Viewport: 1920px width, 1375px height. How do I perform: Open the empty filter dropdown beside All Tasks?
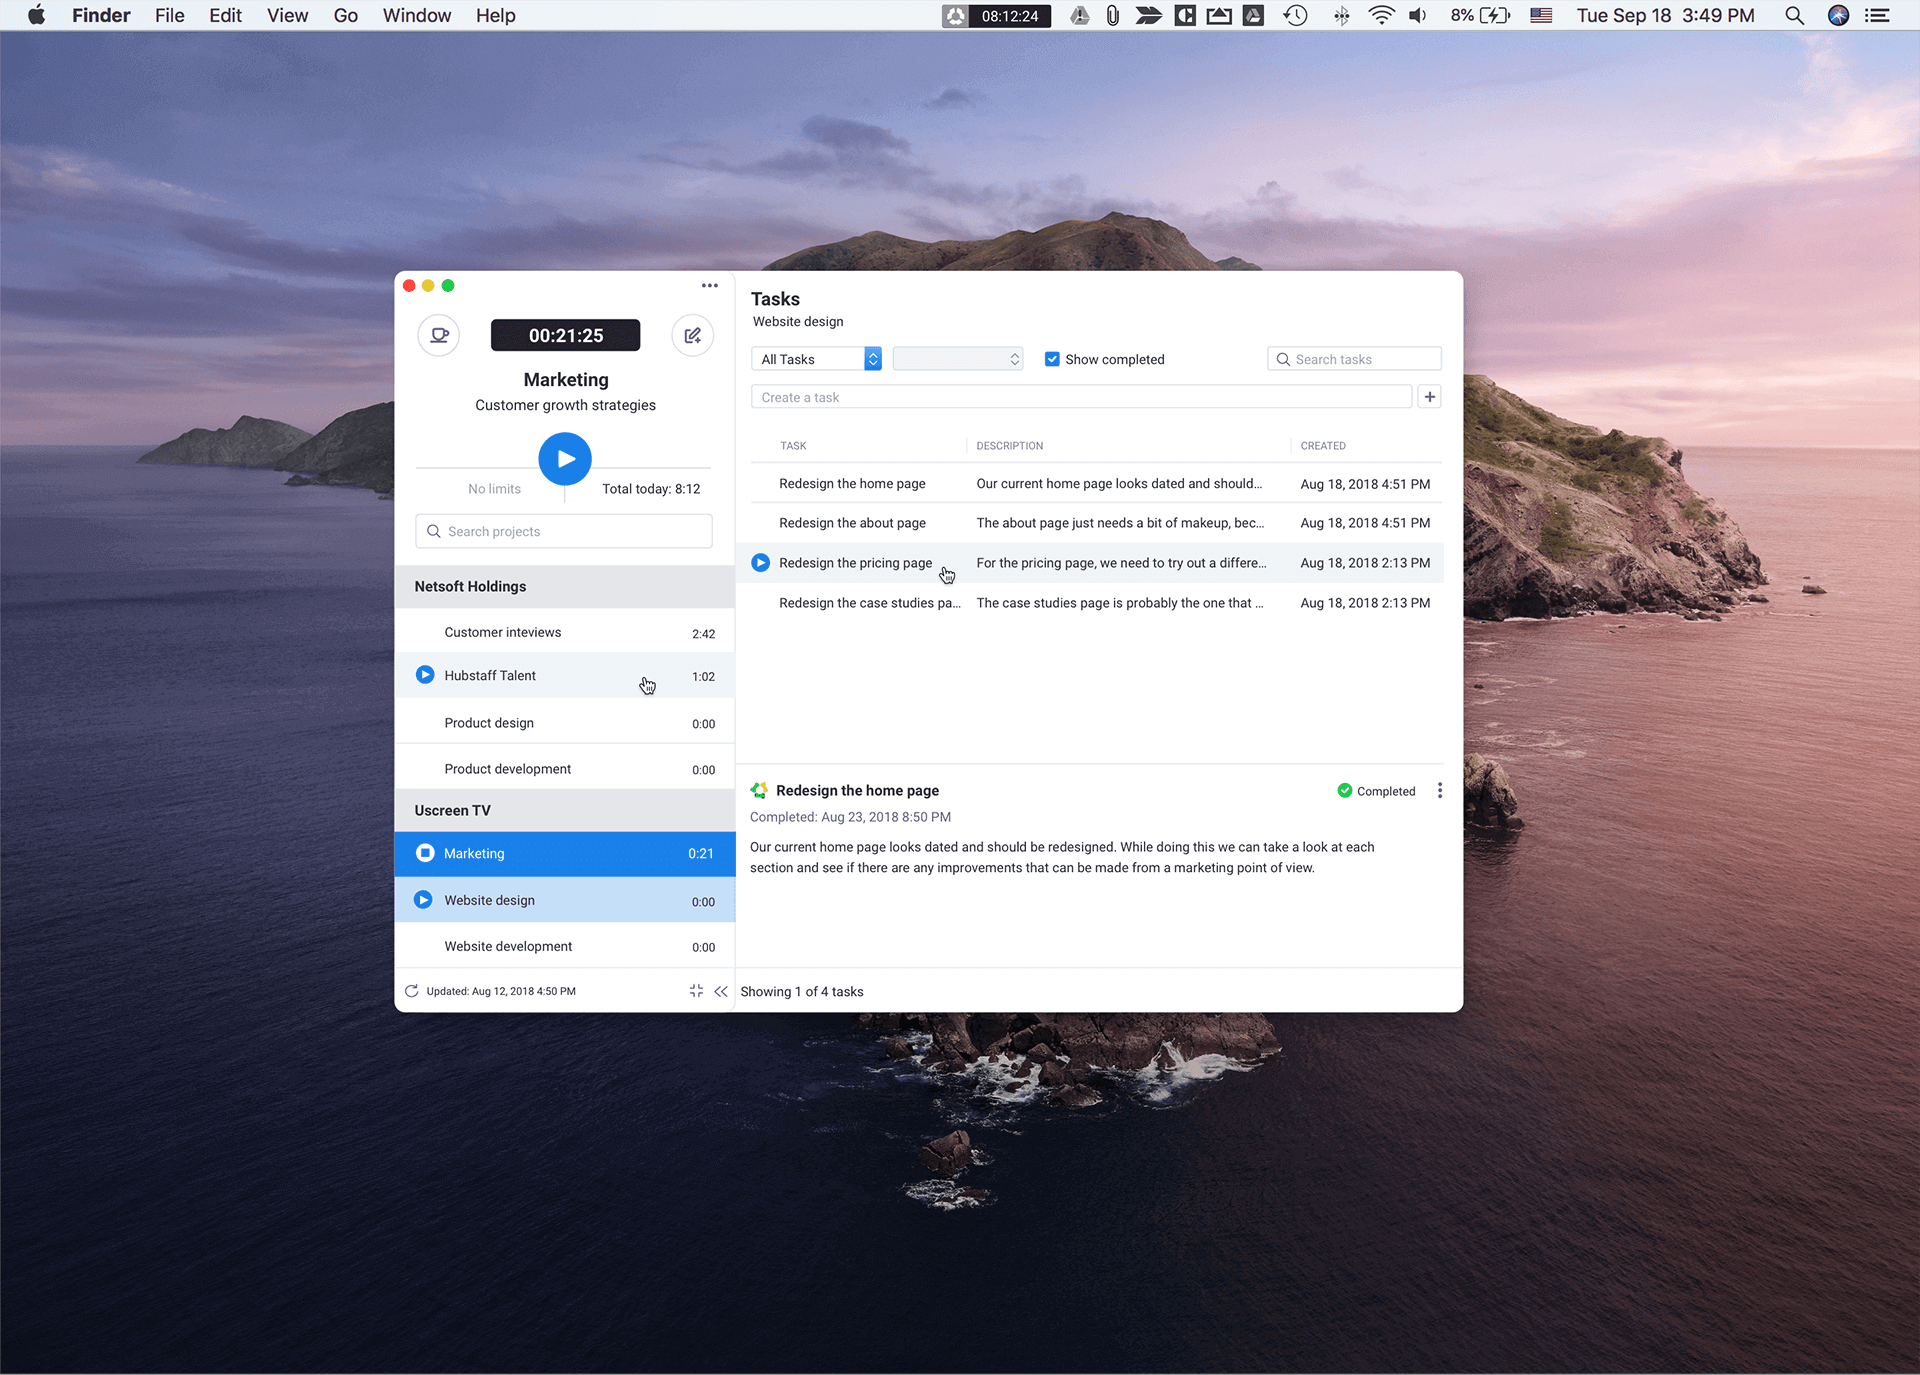(x=957, y=359)
